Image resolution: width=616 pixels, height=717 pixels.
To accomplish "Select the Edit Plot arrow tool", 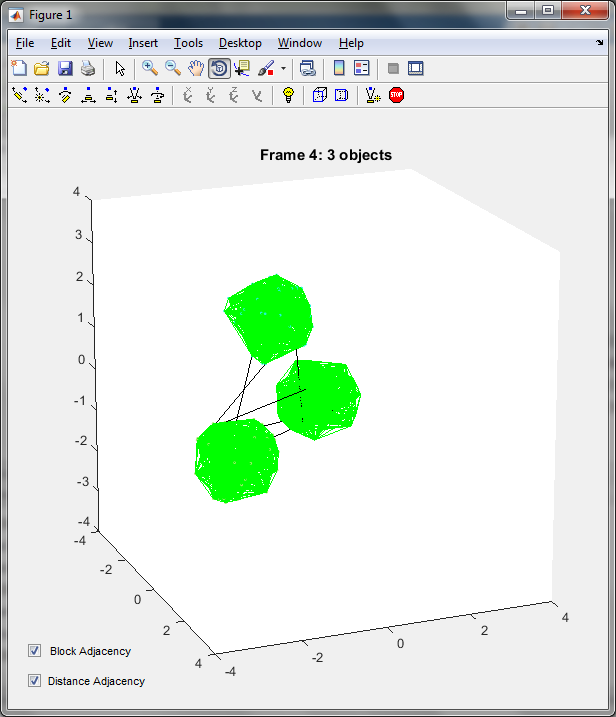I will point(120,69).
